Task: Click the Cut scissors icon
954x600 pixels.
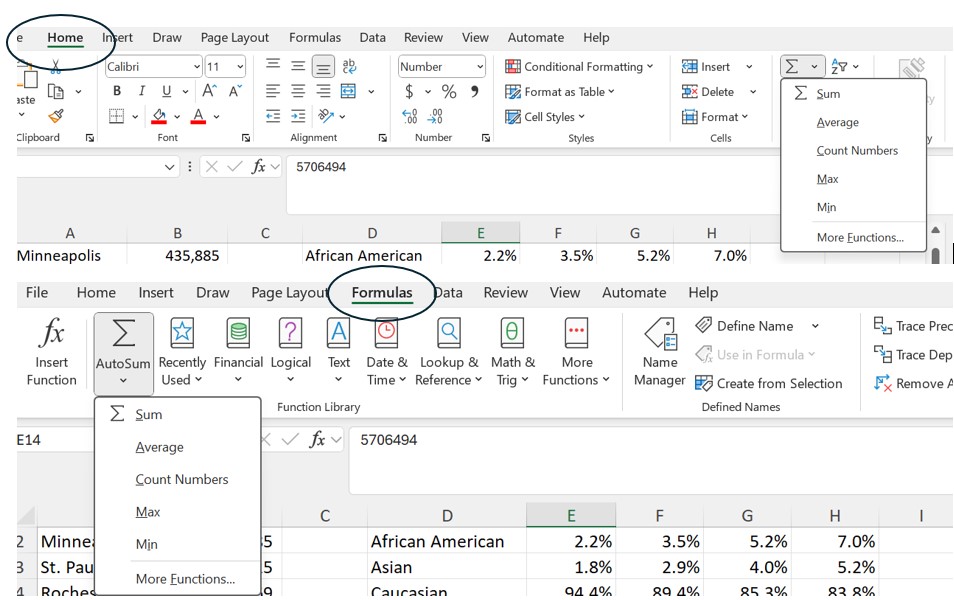Action: pyautogui.click(x=55, y=66)
